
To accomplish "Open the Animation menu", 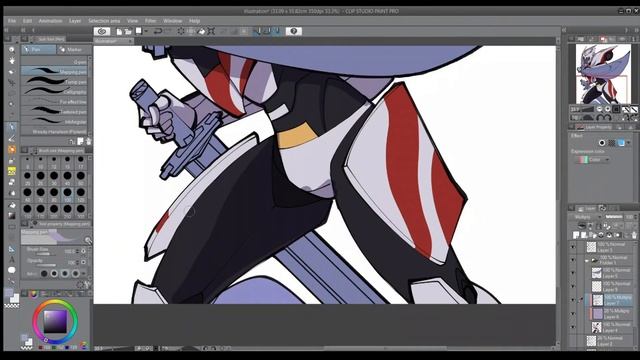I will pos(50,20).
